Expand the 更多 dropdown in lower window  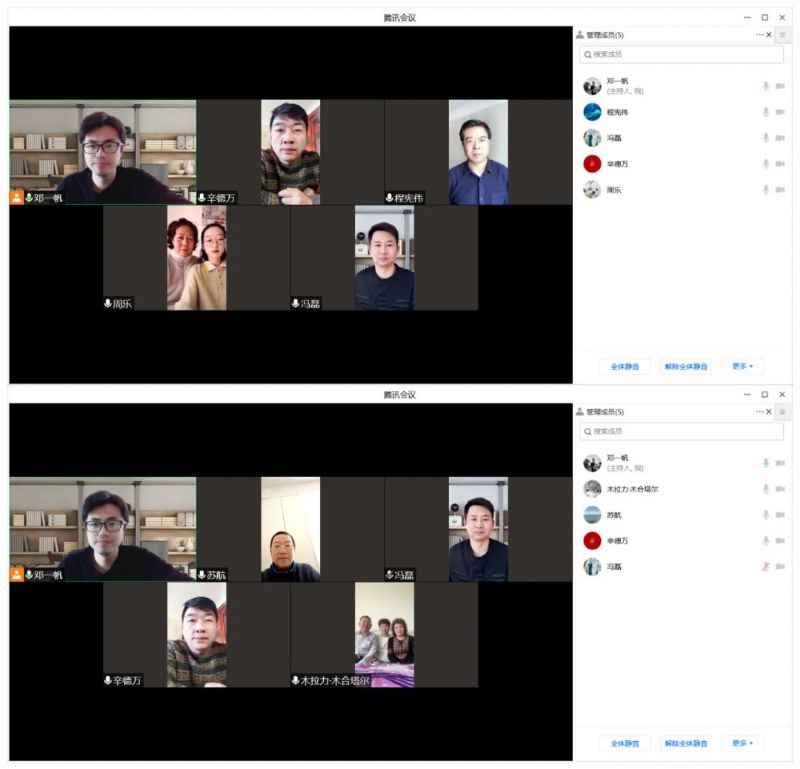click(742, 743)
